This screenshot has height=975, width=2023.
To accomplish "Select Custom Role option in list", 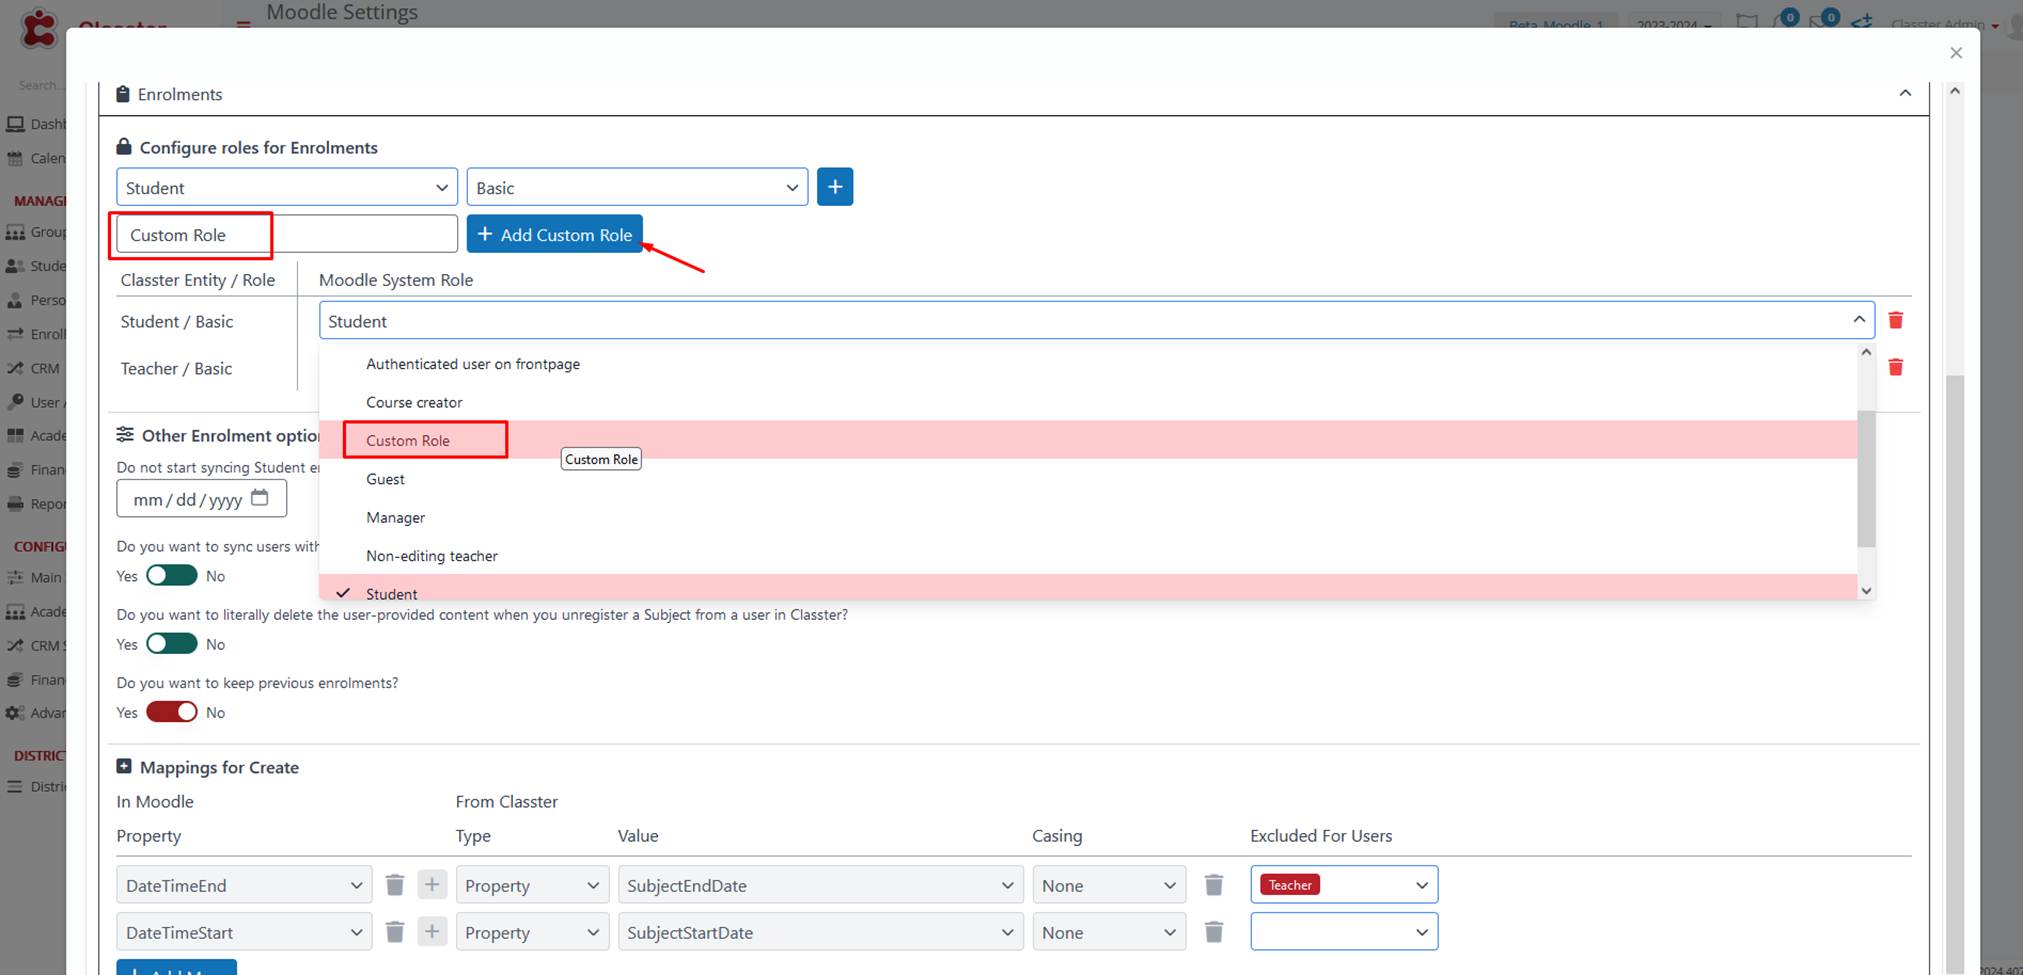I will tap(1088, 440).
